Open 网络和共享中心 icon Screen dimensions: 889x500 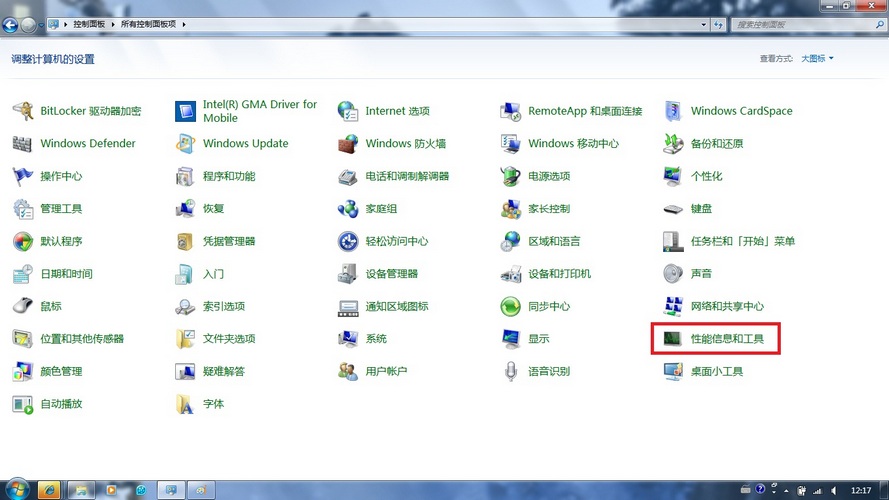pos(673,306)
